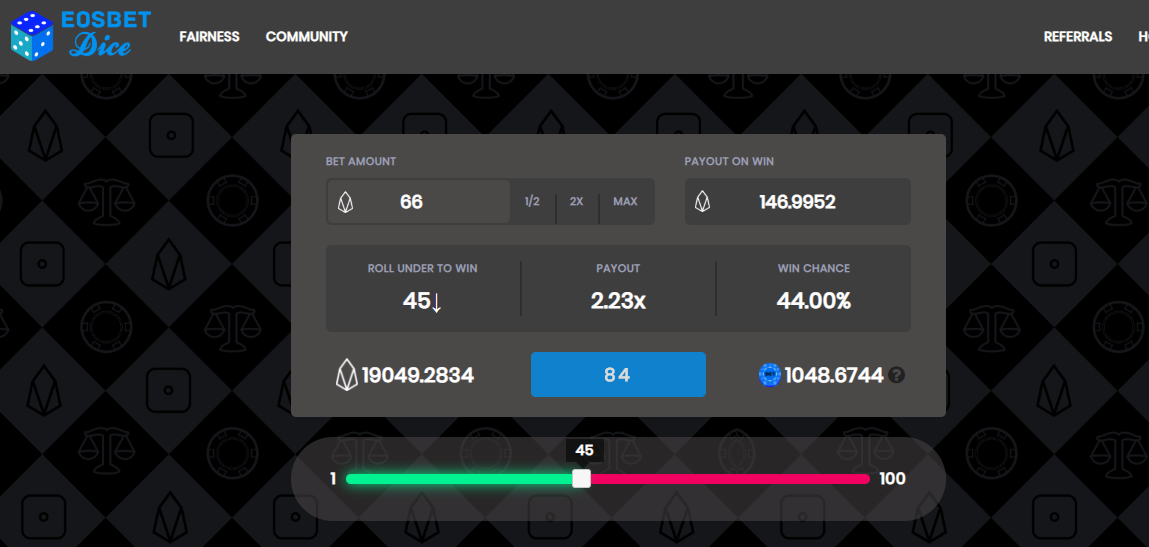Halve the bet with the 1/2 button
Viewport: 1149px width, 547px height.
pyautogui.click(x=532, y=201)
